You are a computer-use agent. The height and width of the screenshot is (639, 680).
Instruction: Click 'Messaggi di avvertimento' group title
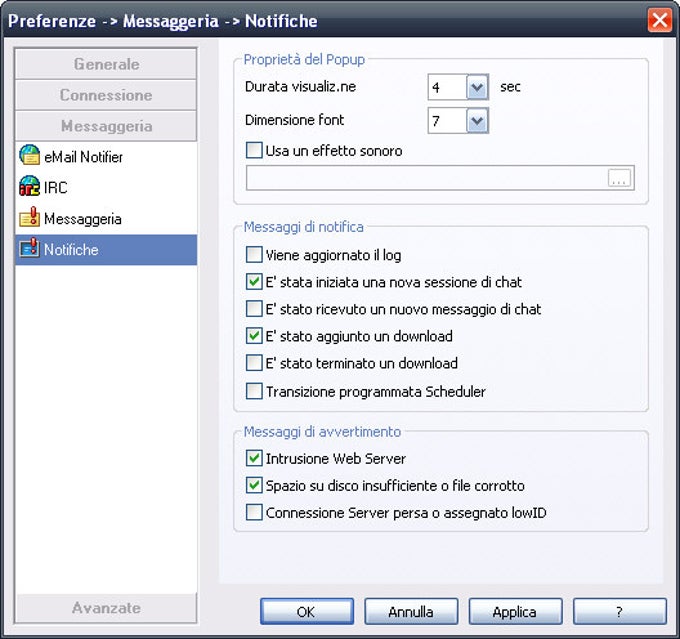[322, 432]
